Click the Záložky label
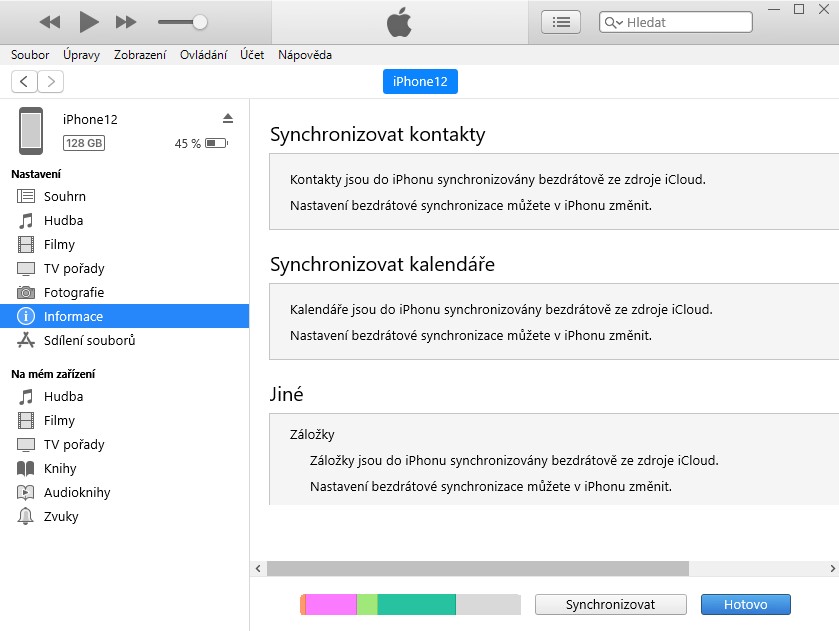Viewport: 839px width, 631px height. click(x=312, y=435)
